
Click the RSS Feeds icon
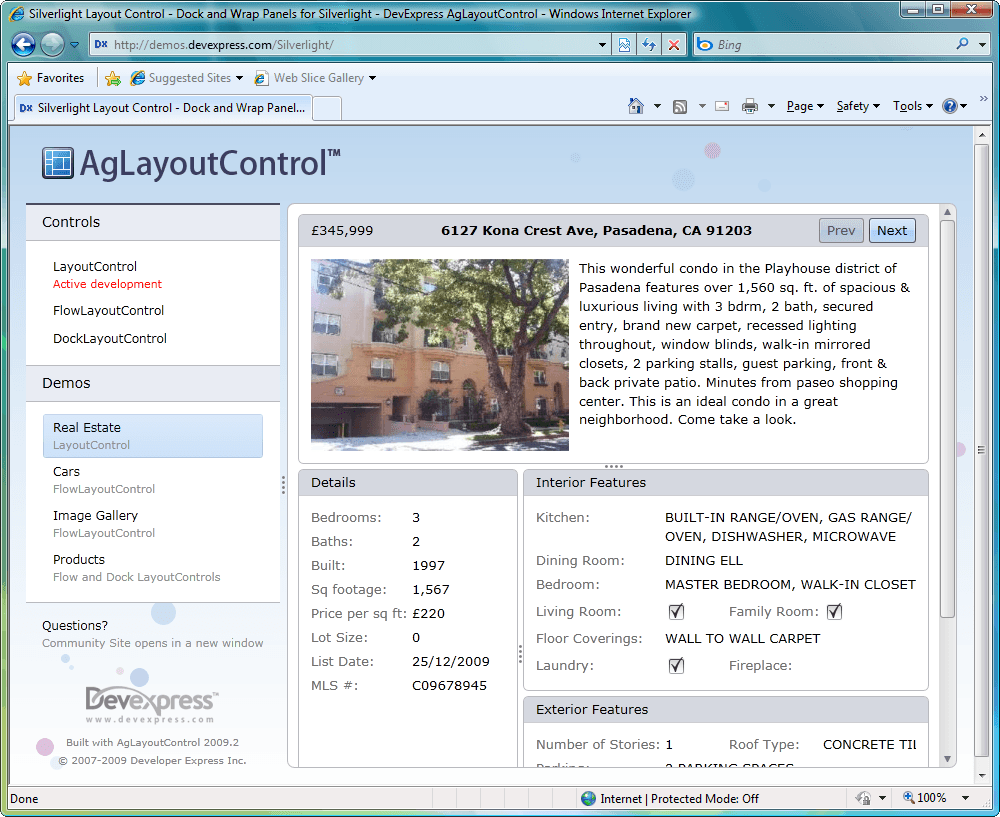click(x=680, y=107)
